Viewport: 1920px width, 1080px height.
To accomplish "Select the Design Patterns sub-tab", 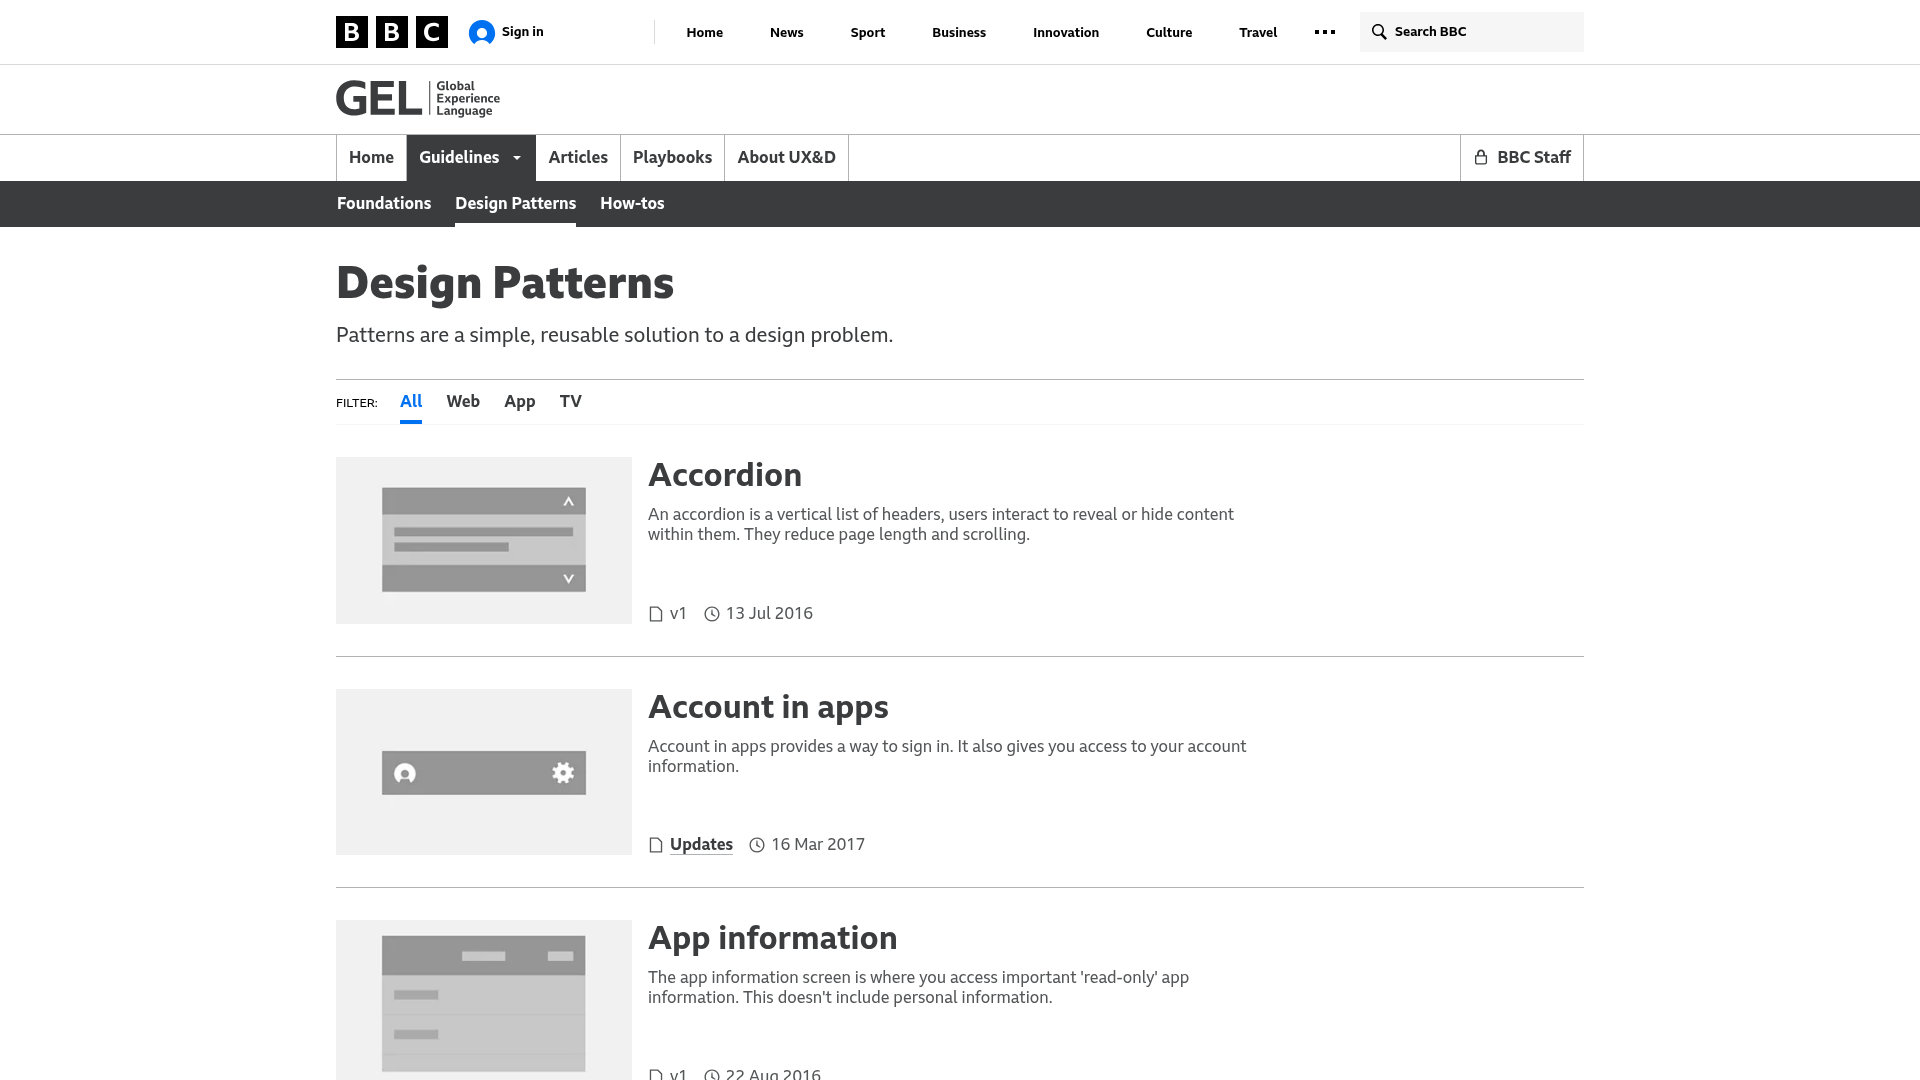I will point(515,203).
